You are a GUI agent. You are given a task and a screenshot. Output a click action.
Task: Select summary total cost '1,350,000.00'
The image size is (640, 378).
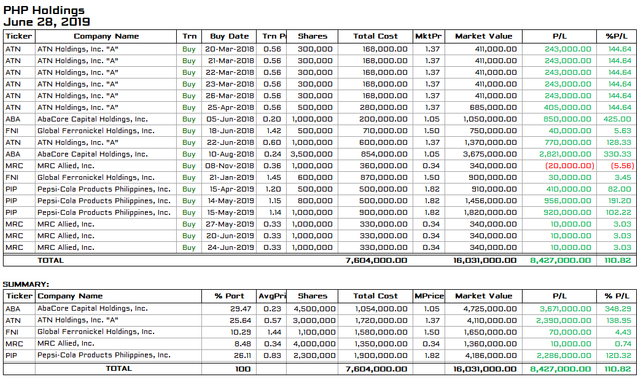(x=381, y=344)
